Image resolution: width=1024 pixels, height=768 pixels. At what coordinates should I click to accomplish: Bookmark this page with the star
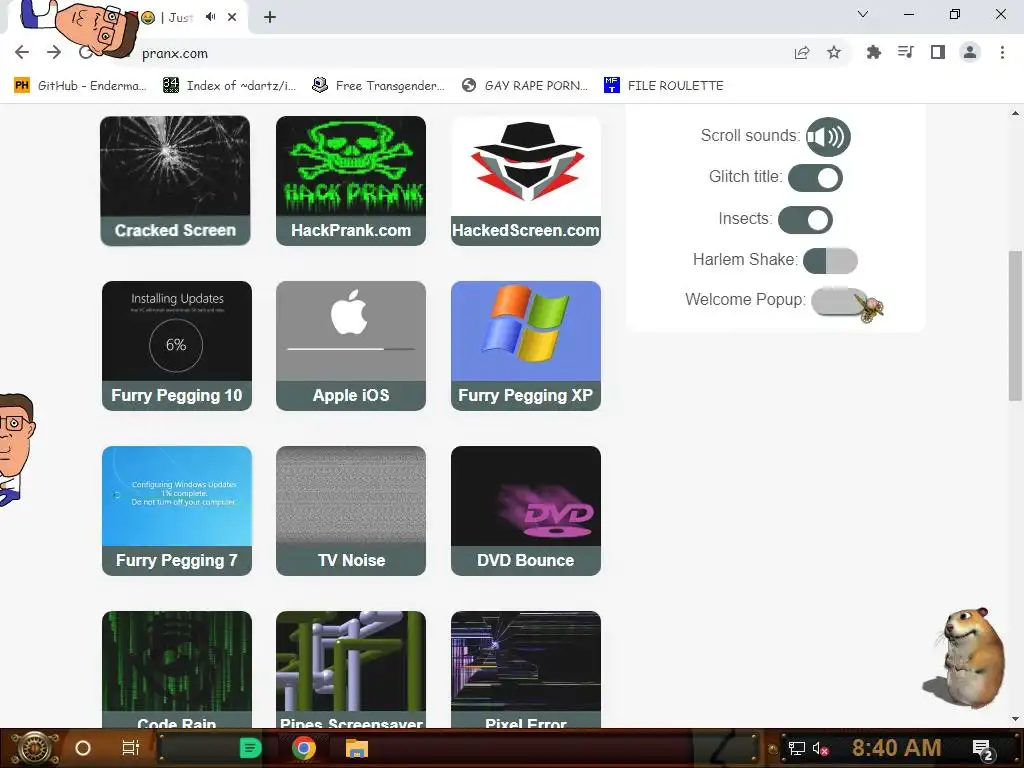(834, 53)
